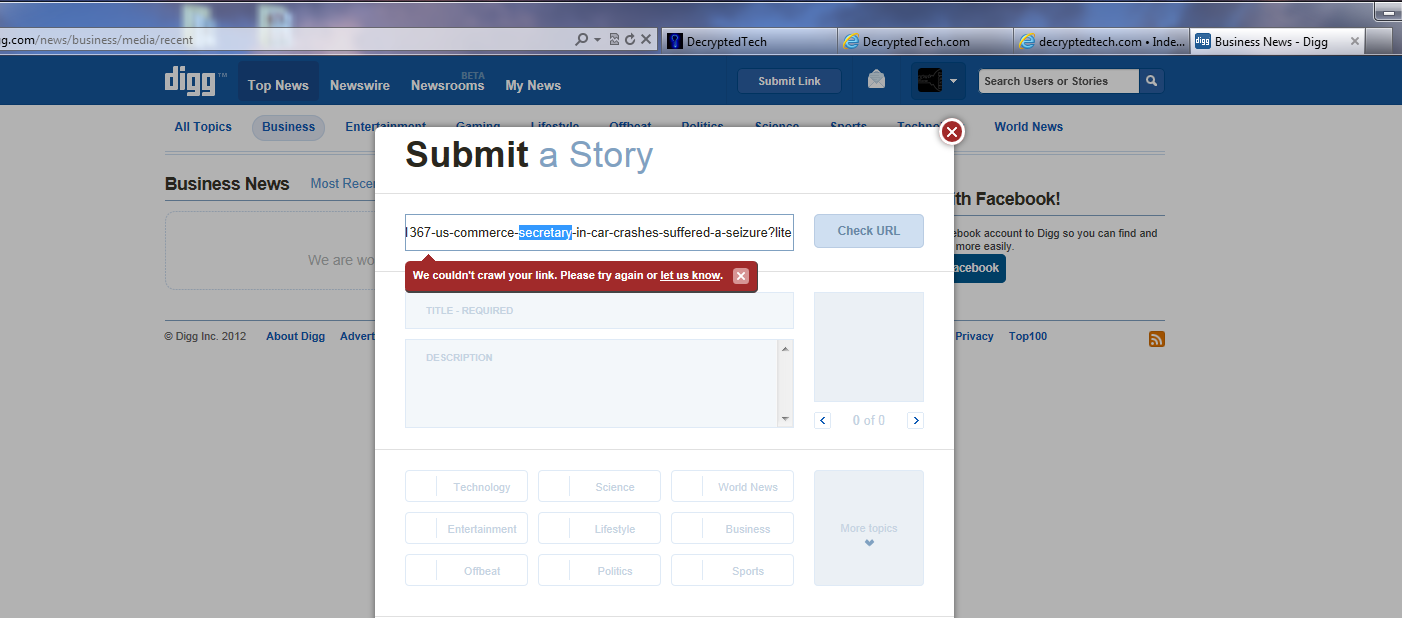Click the user avatar thumbnail
Image resolution: width=1402 pixels, height=618 pixels.
pyautogui.click(x=930, y=81)
